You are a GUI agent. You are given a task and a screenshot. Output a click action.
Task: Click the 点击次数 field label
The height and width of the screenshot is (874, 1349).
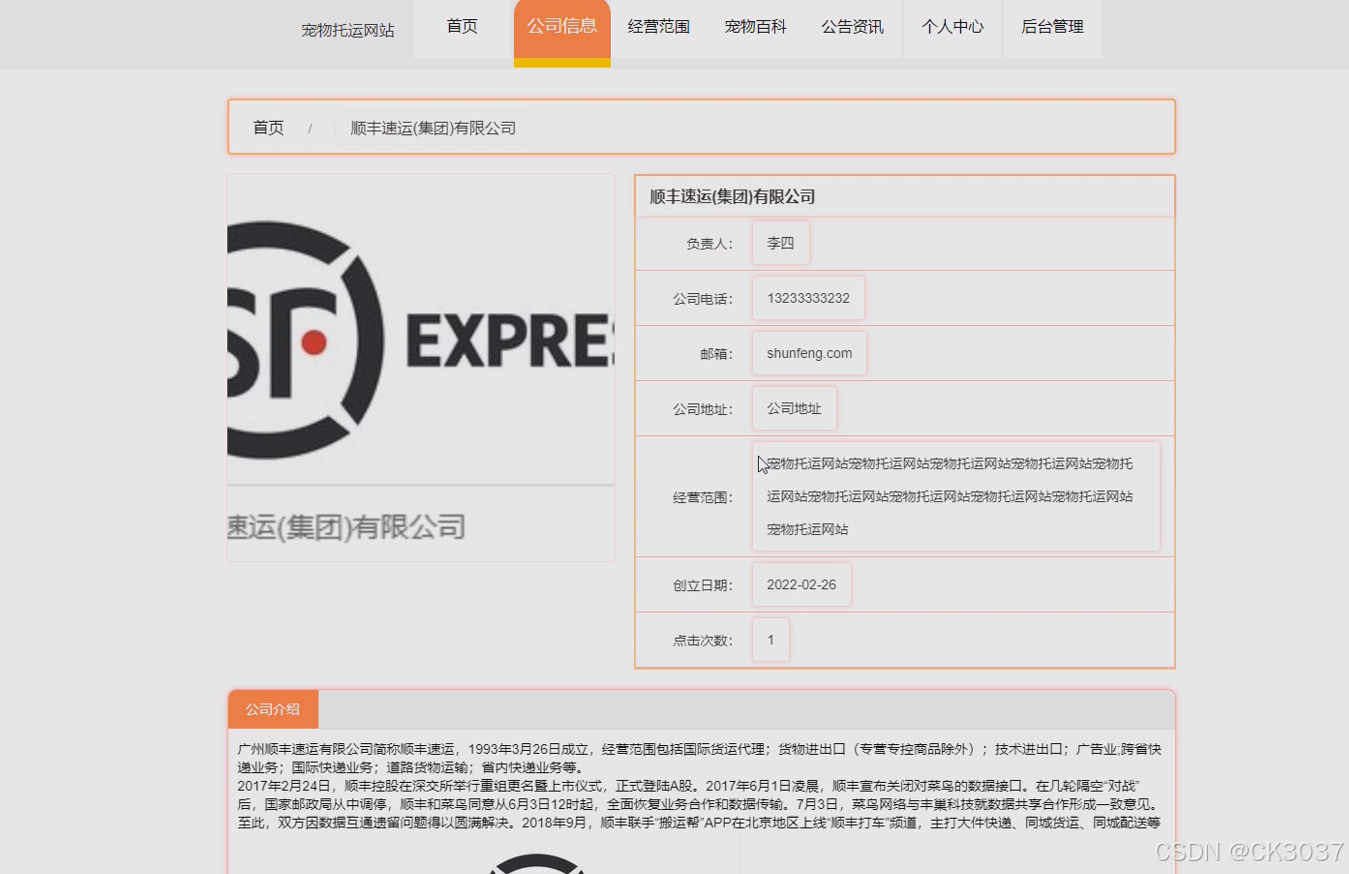[x=703, y=641]
